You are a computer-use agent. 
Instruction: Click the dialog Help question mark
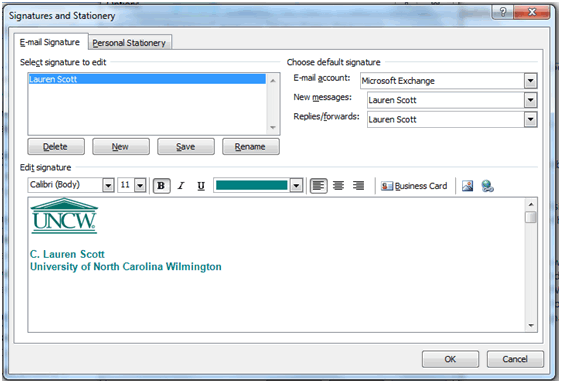(503, 13)
